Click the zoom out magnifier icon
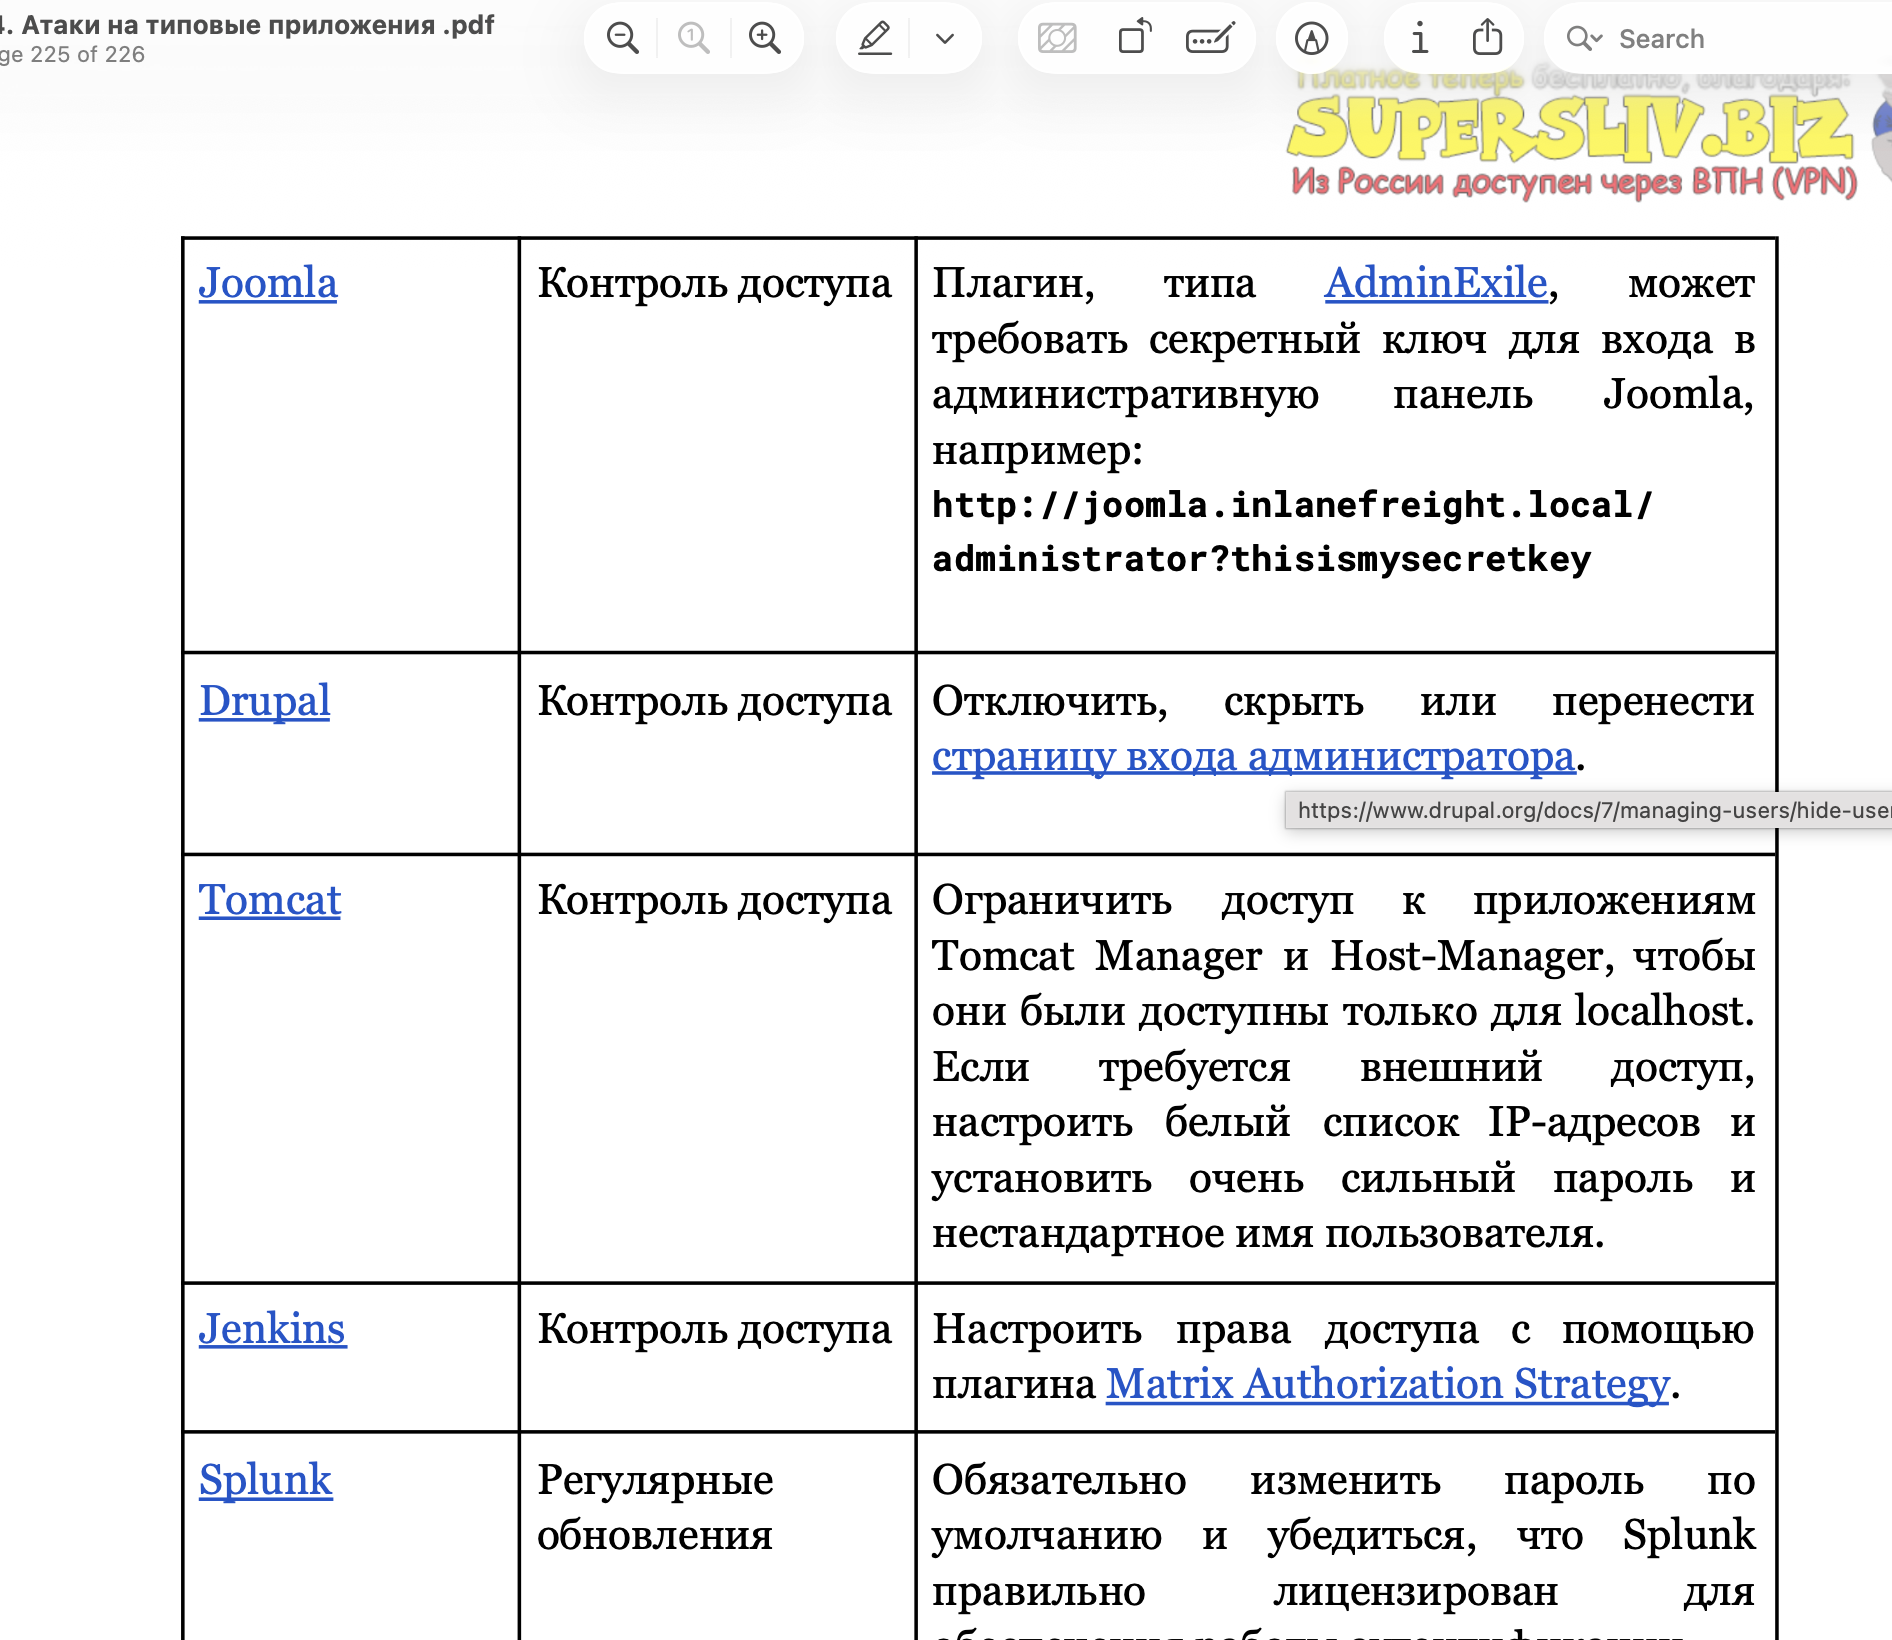1892x1640 pixels. (622, 39)
